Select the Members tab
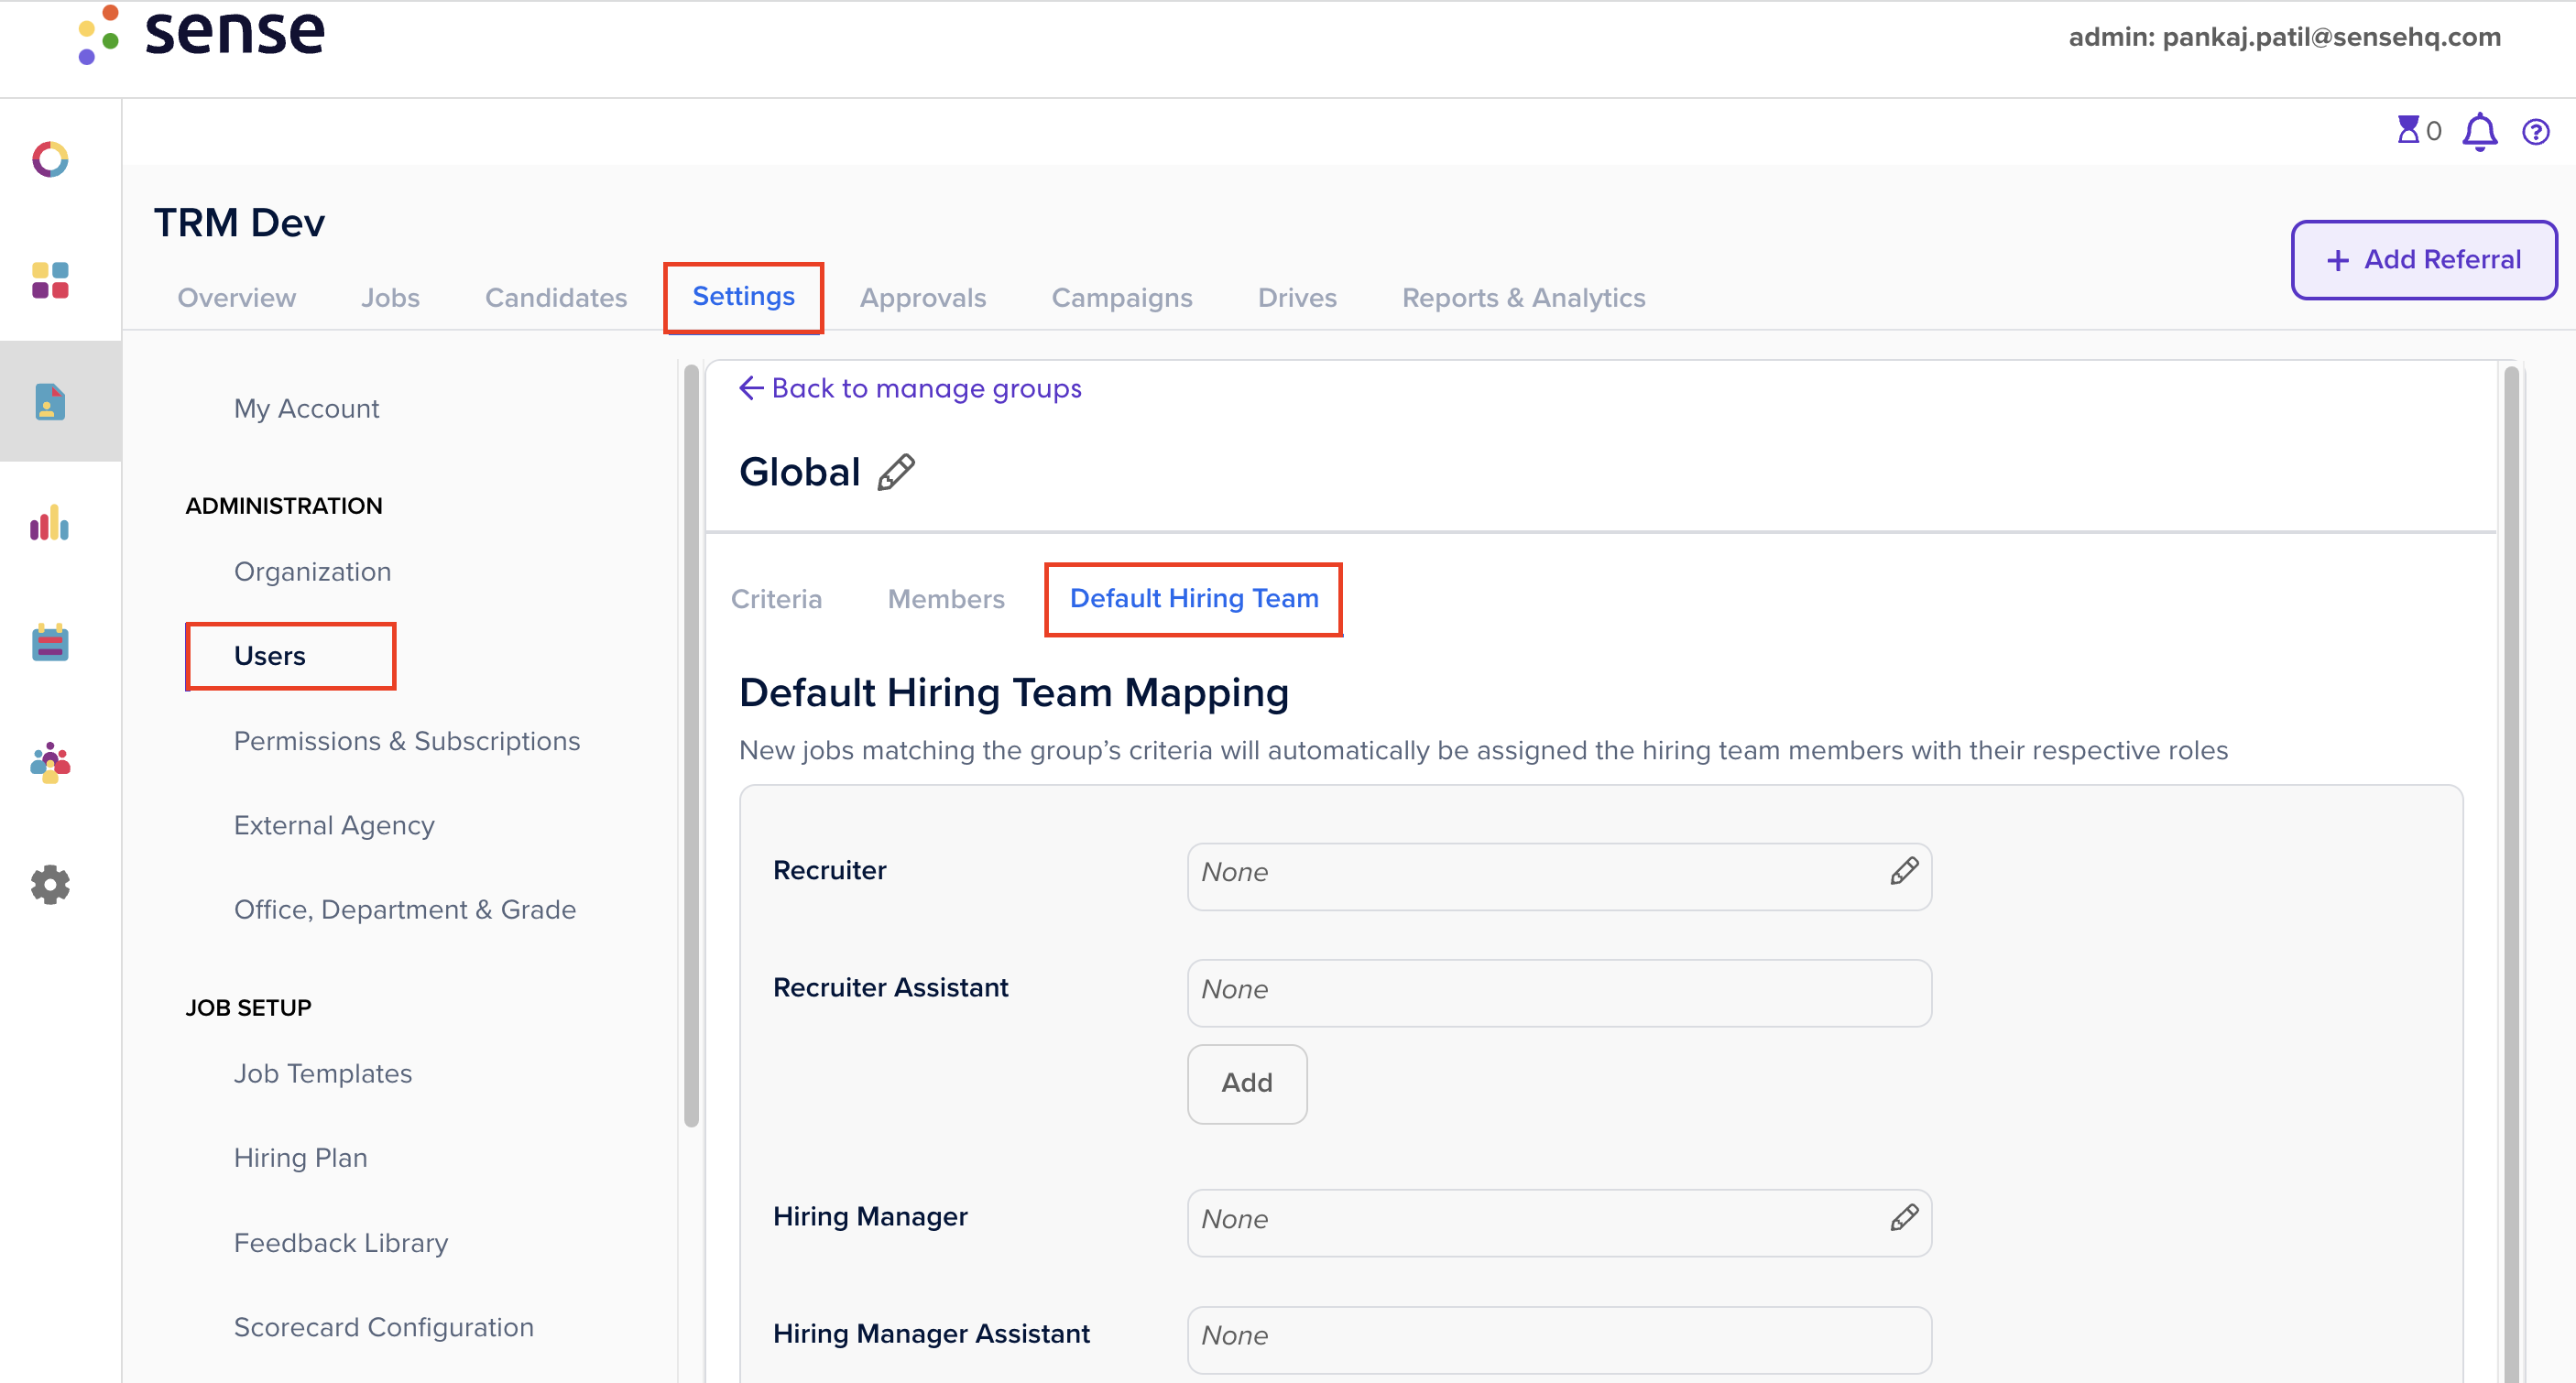The image size is (2576, 1383). 946,599
